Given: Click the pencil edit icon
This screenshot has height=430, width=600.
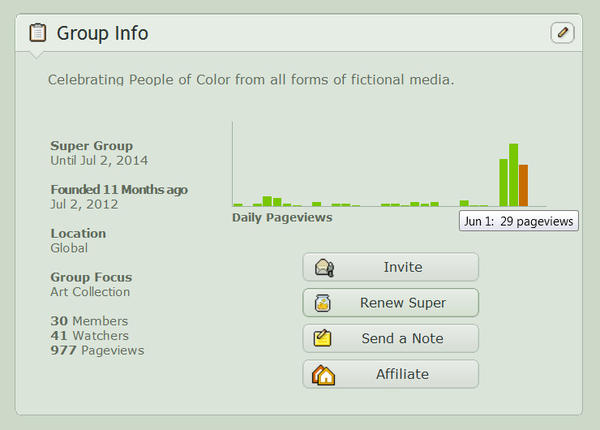Looking at the screenshot, I should coord(562,33).
